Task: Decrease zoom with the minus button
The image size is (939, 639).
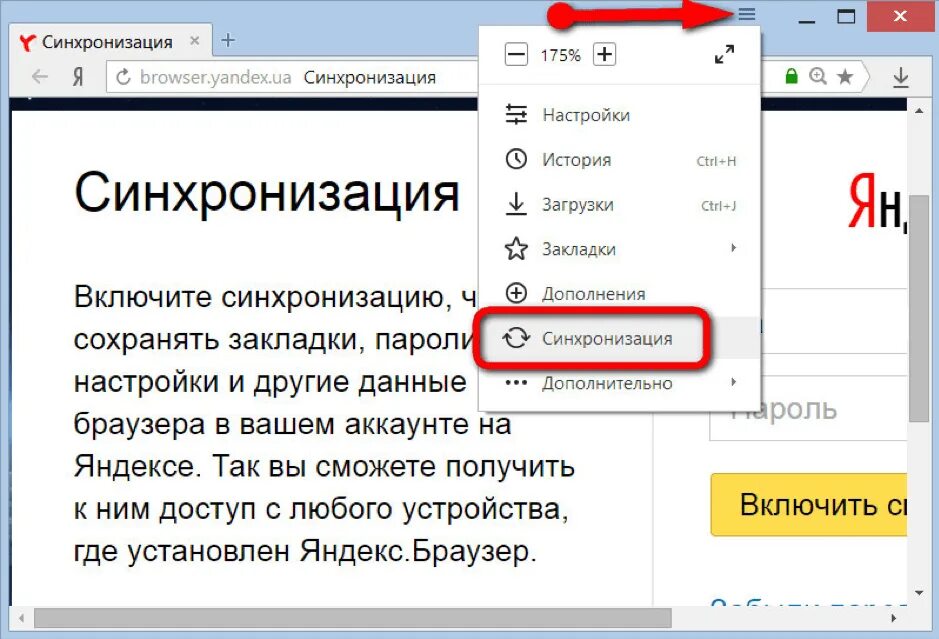Action: click(x=516, y=55)
